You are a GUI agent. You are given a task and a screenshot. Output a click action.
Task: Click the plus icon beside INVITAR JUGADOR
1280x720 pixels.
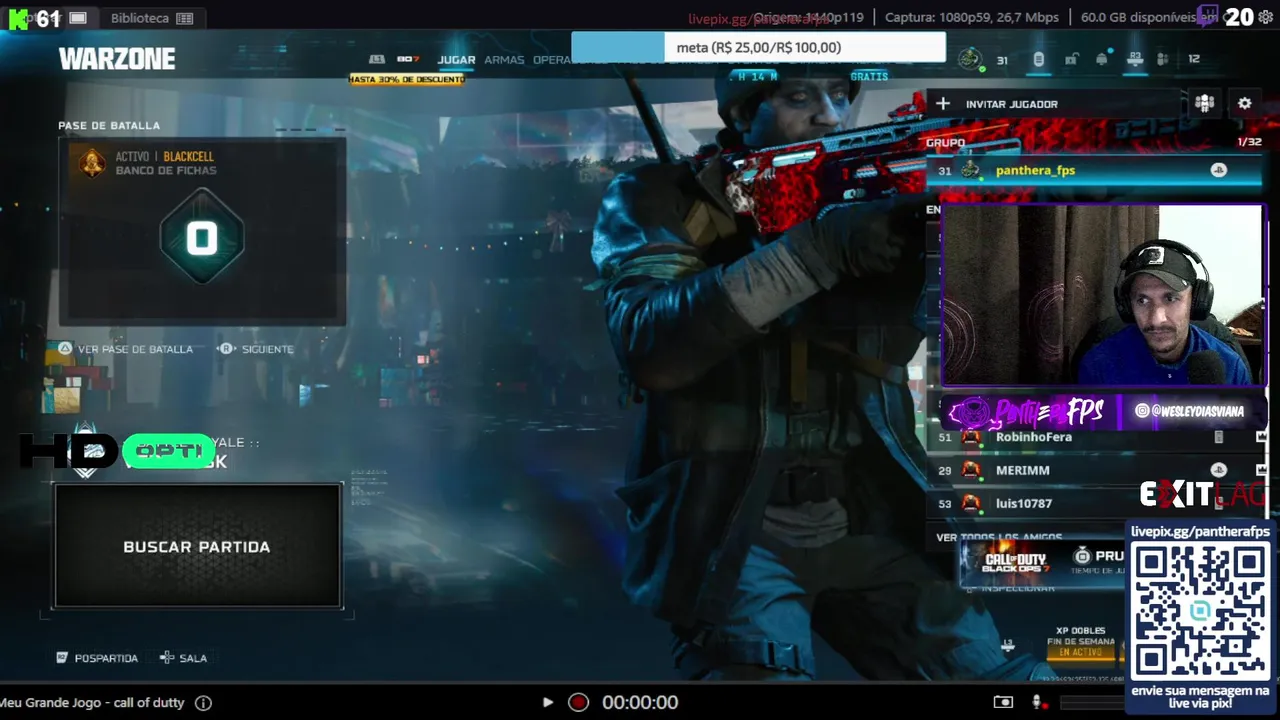click(x=942, y=104)
